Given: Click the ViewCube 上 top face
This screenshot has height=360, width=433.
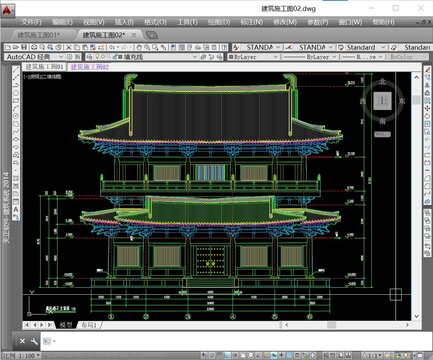Looking at the screenshot, I should click(x=382, y=101).
